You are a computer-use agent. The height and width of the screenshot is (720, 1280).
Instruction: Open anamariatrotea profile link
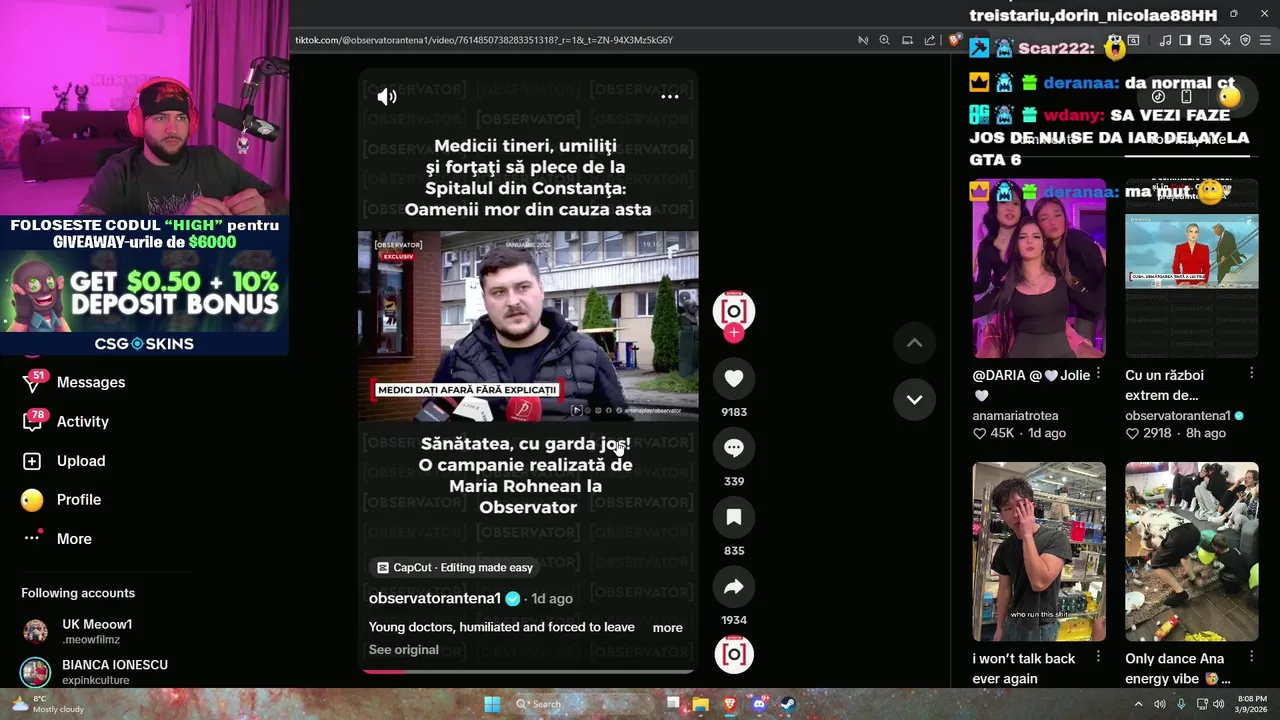(1015, 415)
